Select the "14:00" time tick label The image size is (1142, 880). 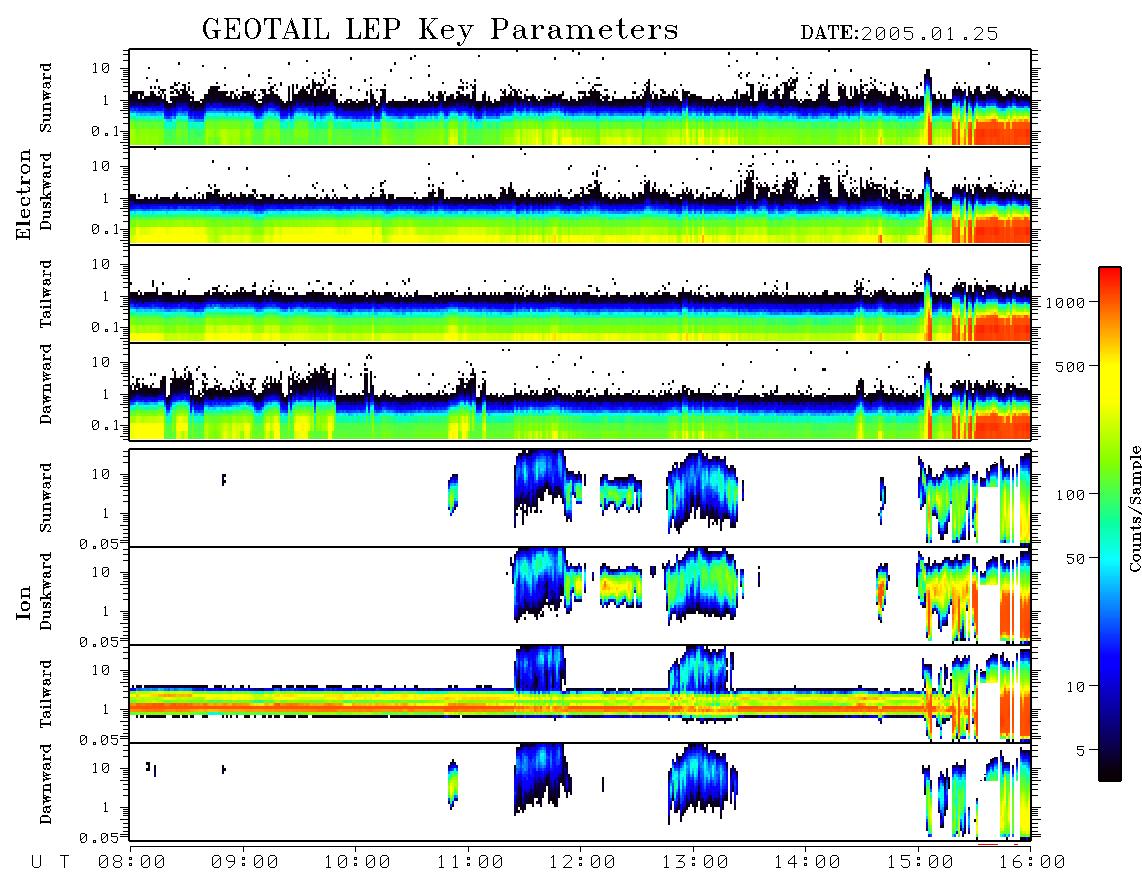click(806, 863)
